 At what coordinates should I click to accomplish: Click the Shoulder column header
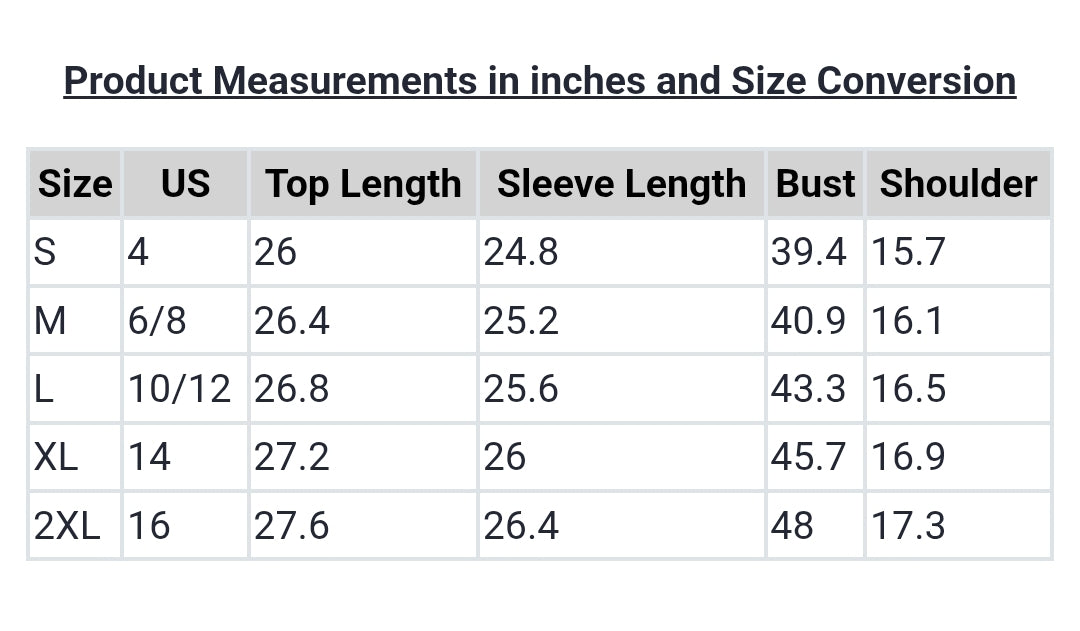point(958,184)
